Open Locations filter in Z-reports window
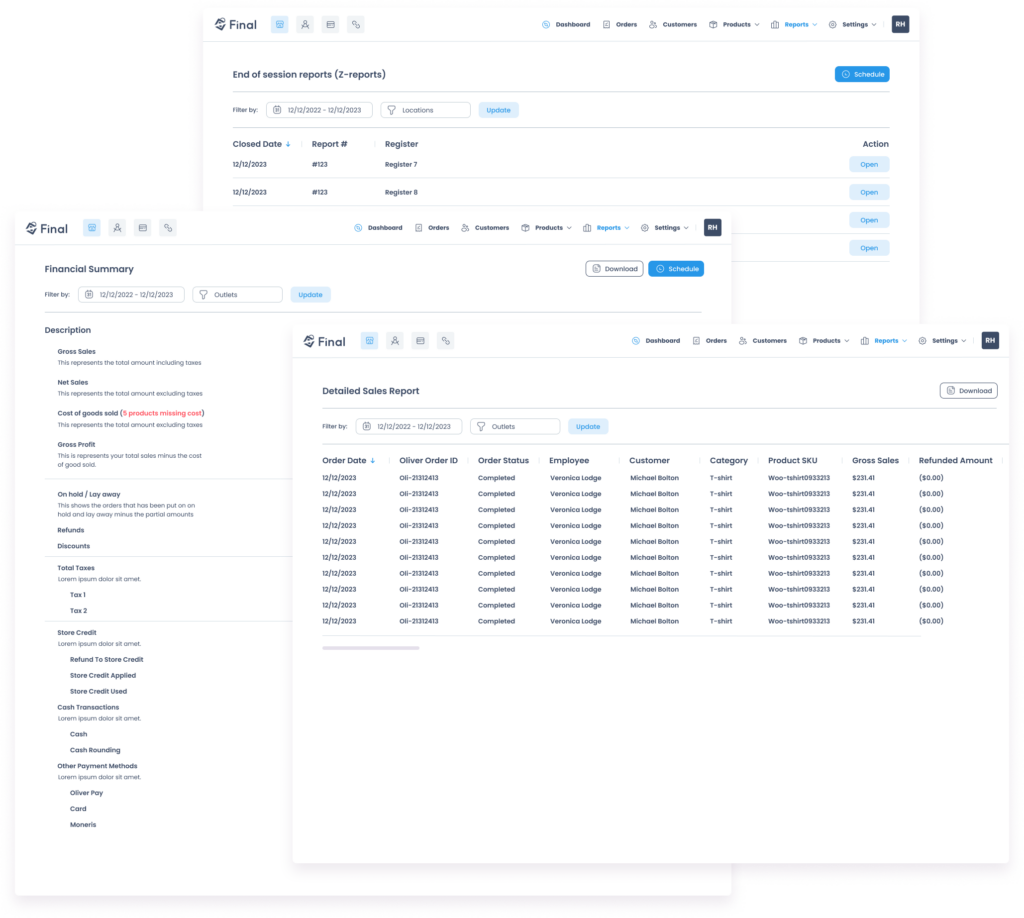1024x918 pixels. (x=426, y=110)
